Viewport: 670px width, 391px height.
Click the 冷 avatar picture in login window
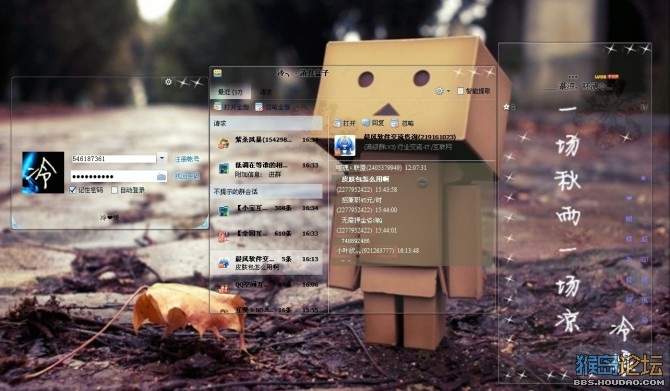click(x=43, y=172)
